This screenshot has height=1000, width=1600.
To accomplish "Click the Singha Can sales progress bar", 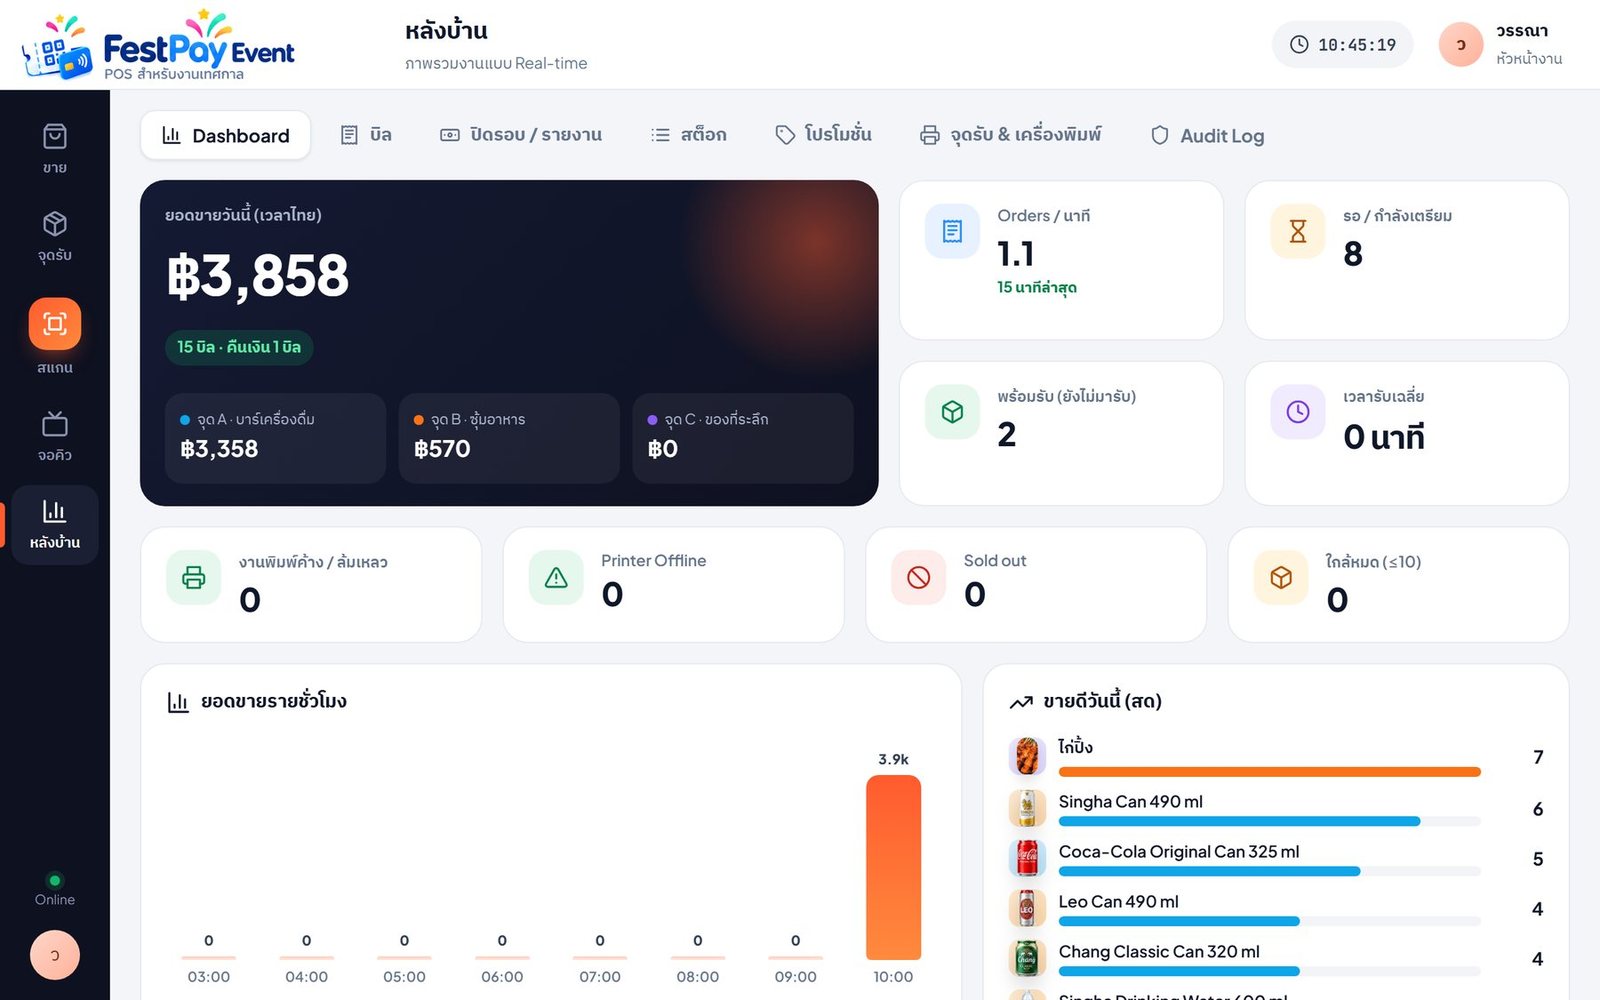I will click(1270, 821).
